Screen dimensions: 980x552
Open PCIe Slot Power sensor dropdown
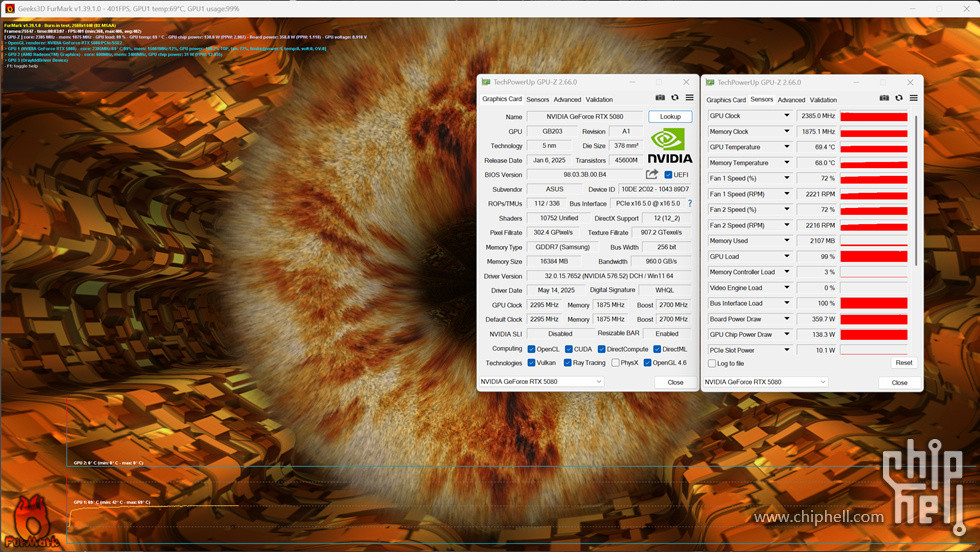pos(787,350)
